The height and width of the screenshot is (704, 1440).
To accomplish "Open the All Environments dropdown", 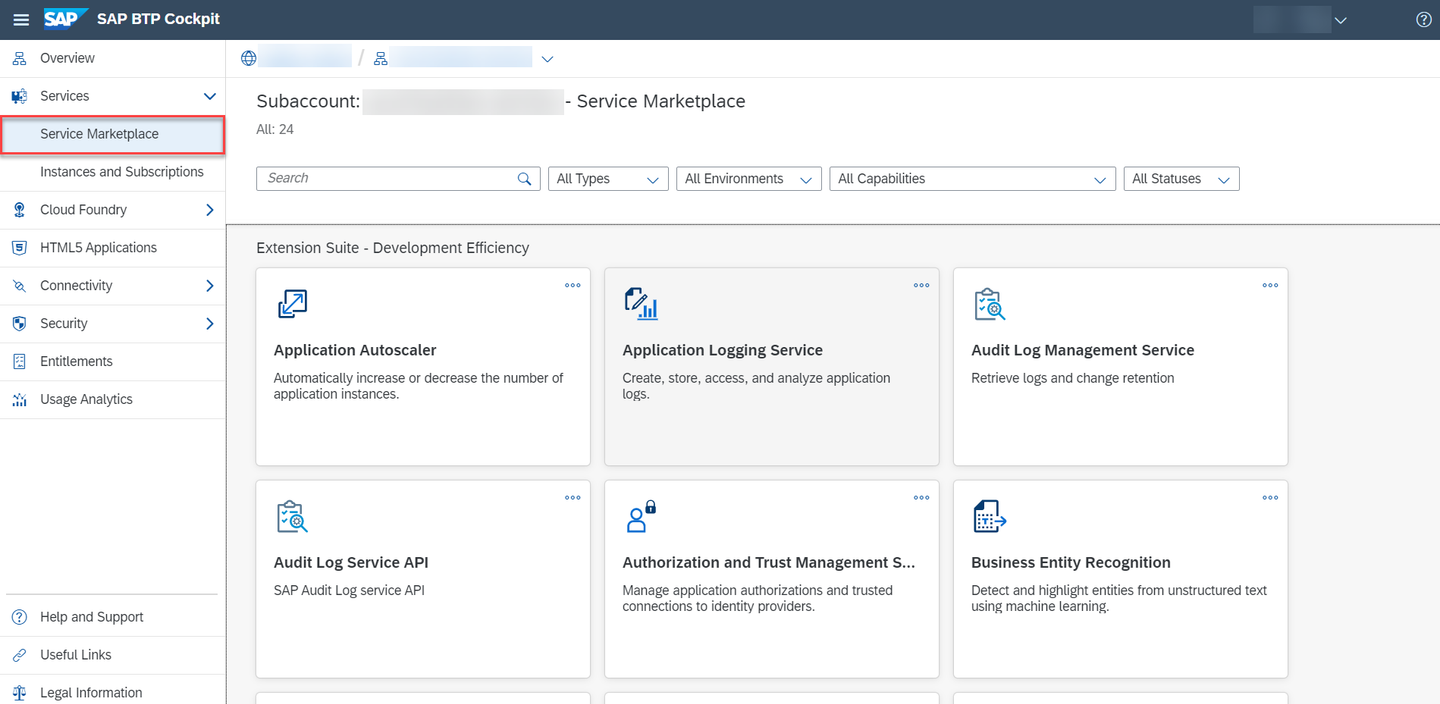I will click(749, 179).
